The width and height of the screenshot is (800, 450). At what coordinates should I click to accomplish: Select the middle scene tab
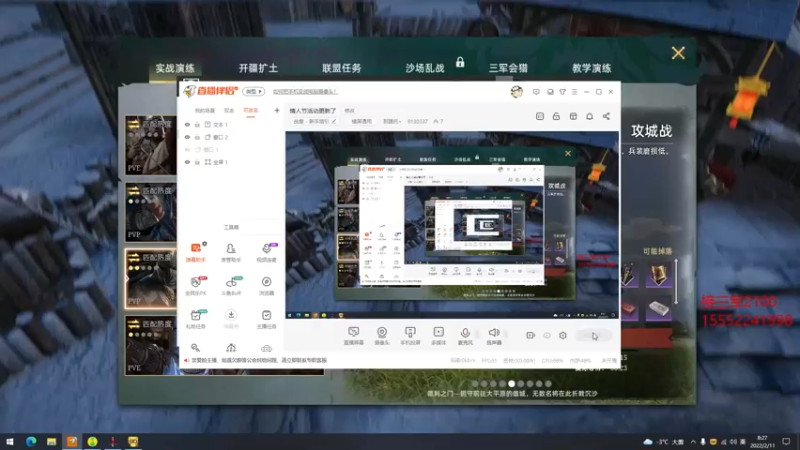coord(229,110)
